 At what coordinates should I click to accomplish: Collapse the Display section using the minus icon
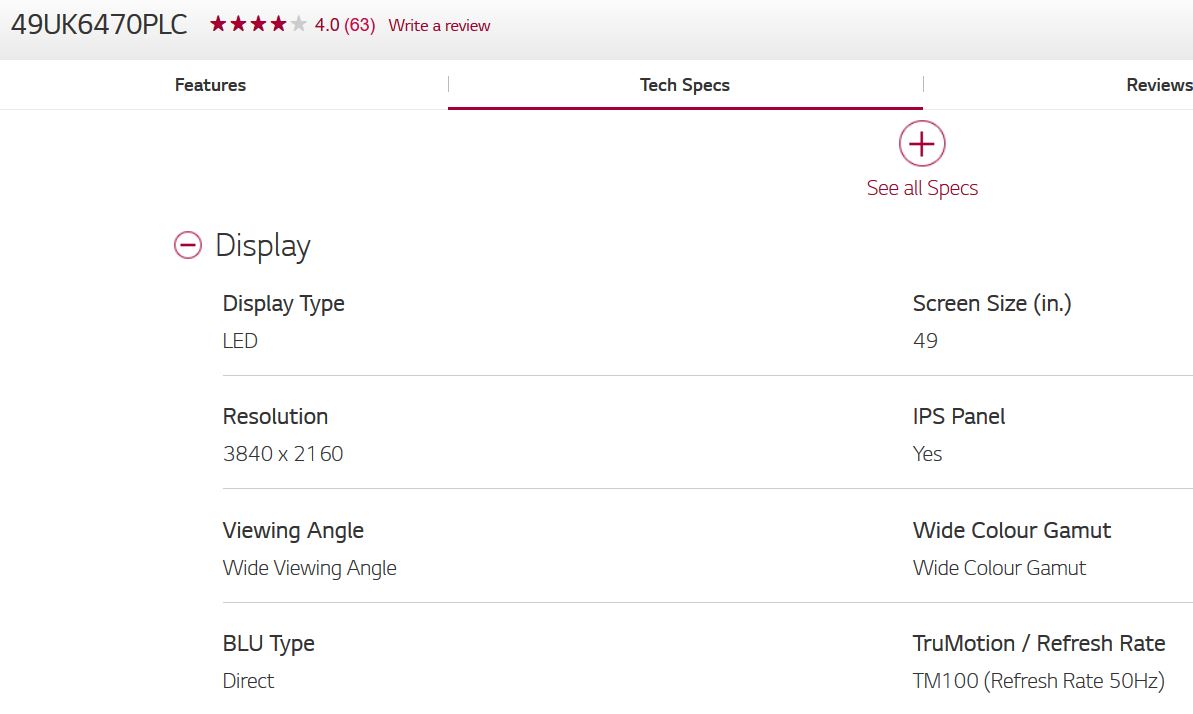point(188,246)
